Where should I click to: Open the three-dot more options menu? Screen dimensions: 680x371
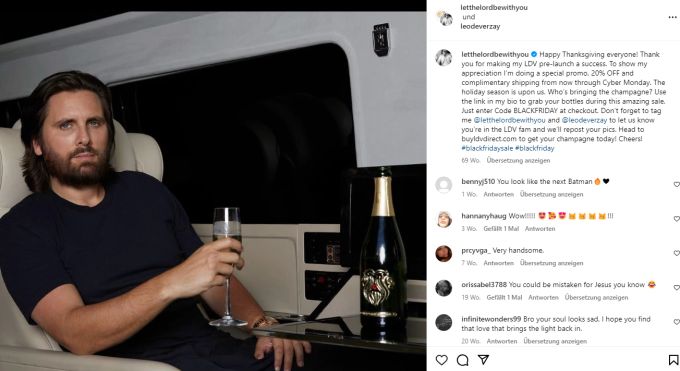coord(672,17)
